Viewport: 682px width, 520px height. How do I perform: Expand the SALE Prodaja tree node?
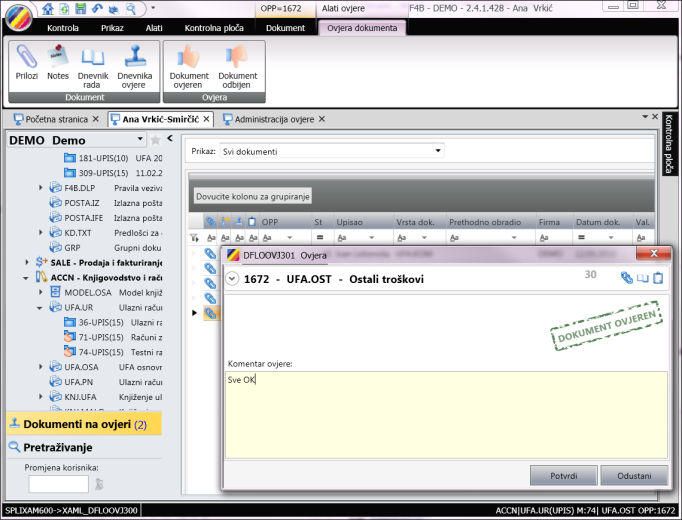(x=26, y=261)
